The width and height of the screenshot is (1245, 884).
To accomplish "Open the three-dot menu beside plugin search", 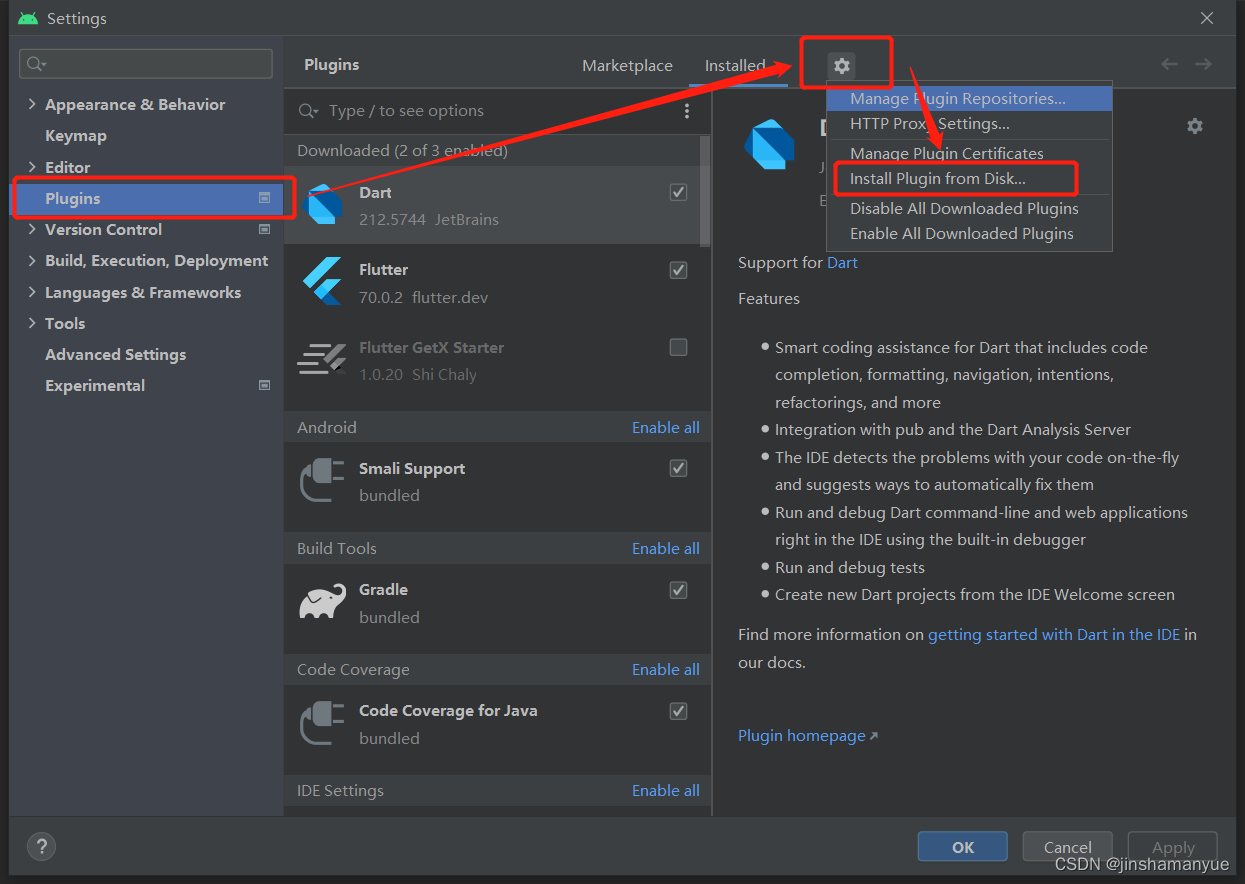I will click(x=687, y=111).
